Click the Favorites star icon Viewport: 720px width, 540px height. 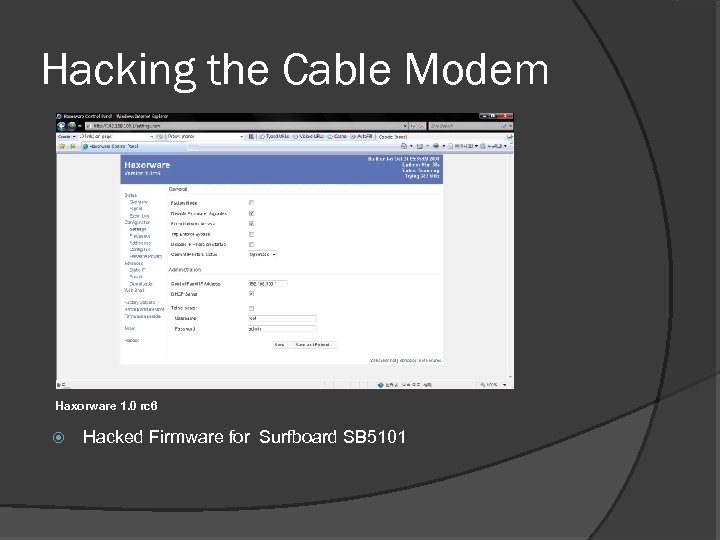pyautogui.click(x=62, y=146)
